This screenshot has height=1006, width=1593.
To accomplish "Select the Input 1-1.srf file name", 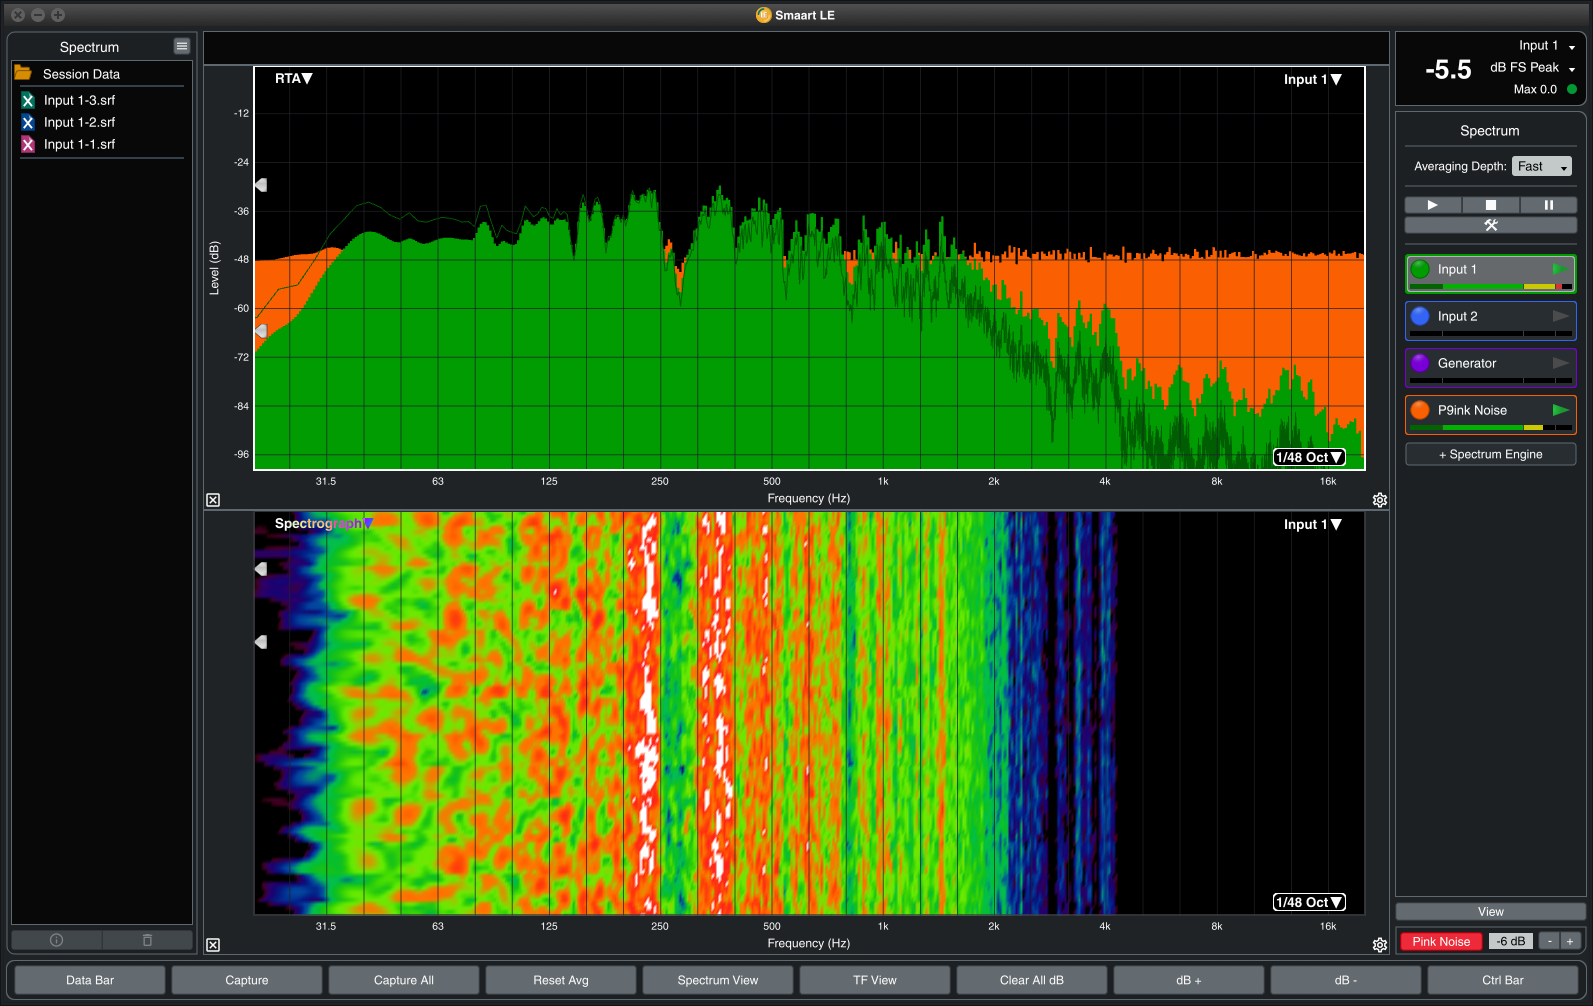I will point(79,144).
